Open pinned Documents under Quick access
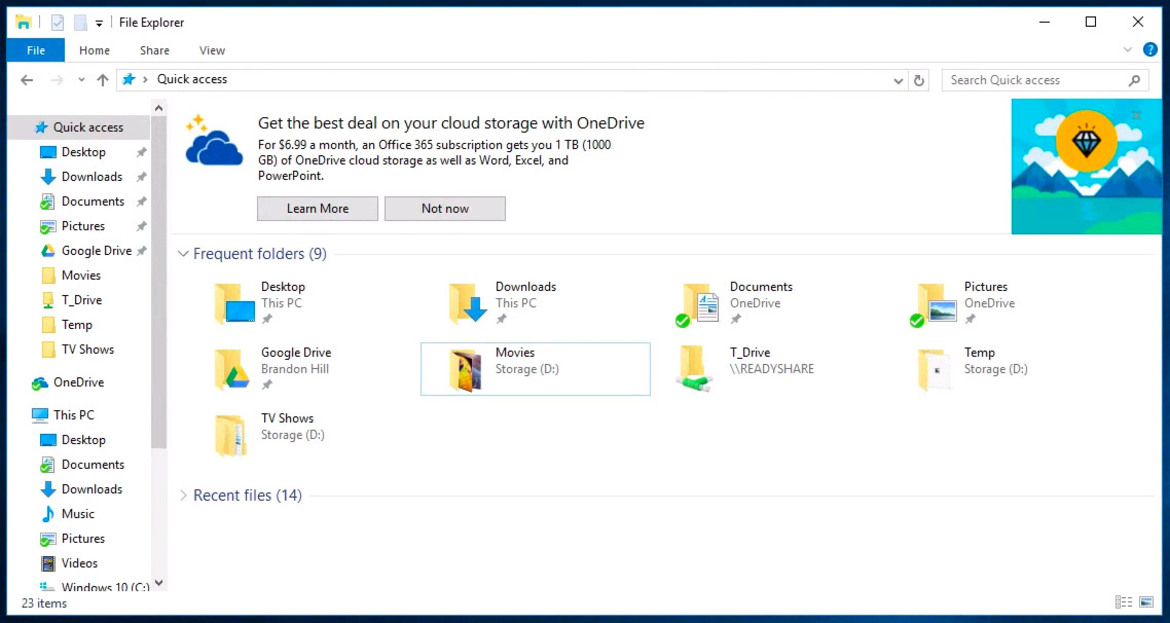This screenshot has height=623, width=1170. point(93,201)
